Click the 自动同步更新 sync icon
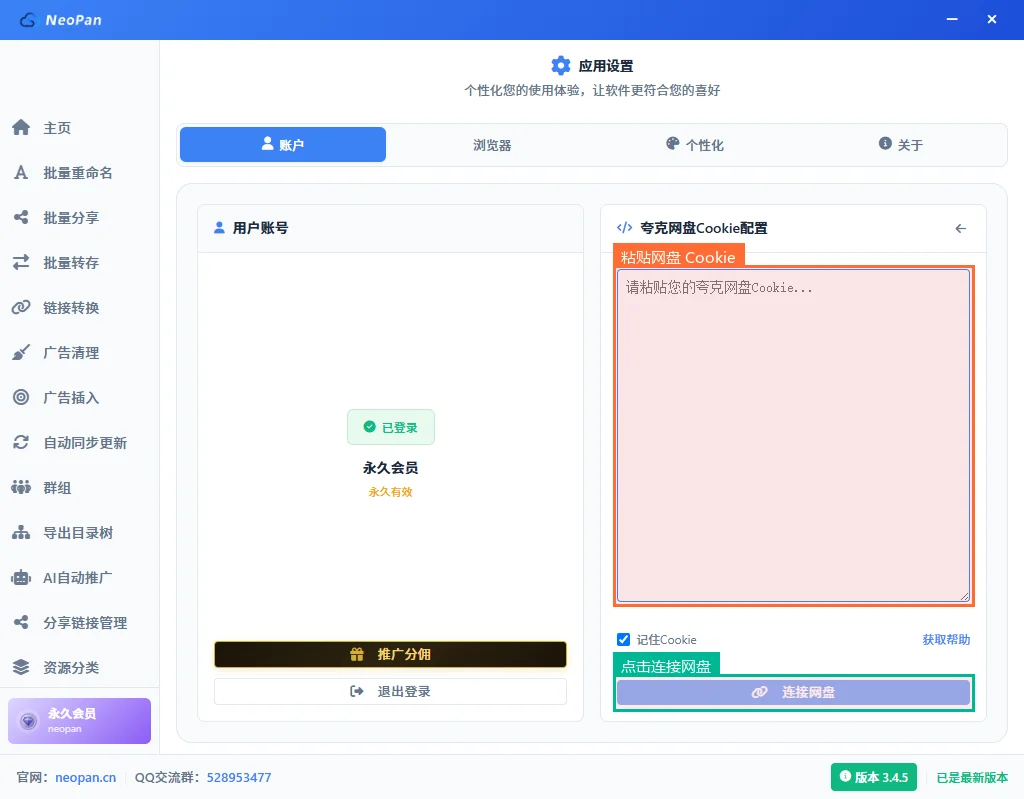The height and width of the screenshot is (799, 1024). tap(21, 442)
